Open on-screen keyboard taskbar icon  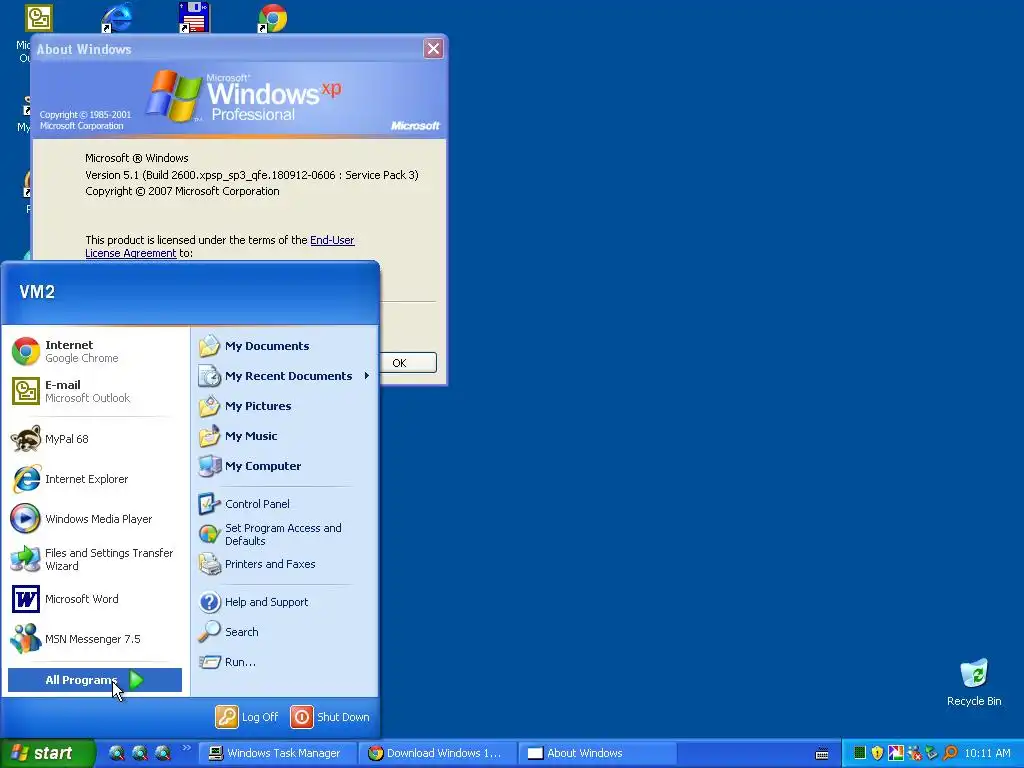coord(822,754)
